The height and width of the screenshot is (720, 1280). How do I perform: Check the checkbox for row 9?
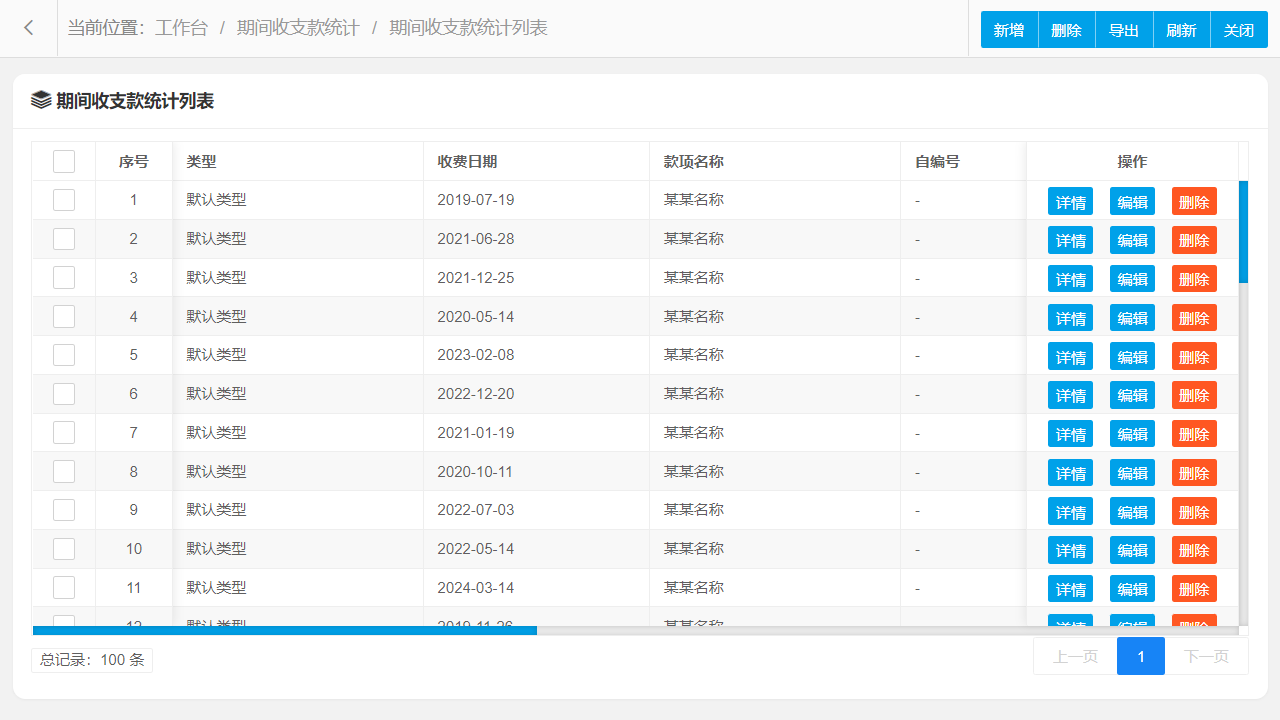click(64, 510)
